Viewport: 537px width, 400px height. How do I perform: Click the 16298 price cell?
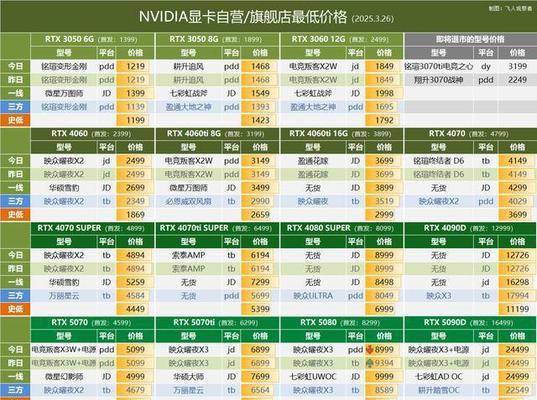pos(517,282)
